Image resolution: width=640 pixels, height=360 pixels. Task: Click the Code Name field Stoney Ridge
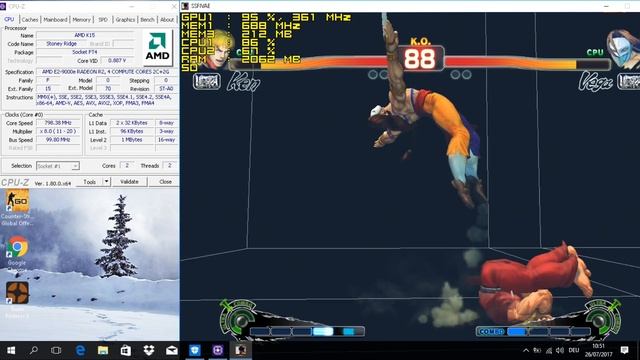coord(61,44)
